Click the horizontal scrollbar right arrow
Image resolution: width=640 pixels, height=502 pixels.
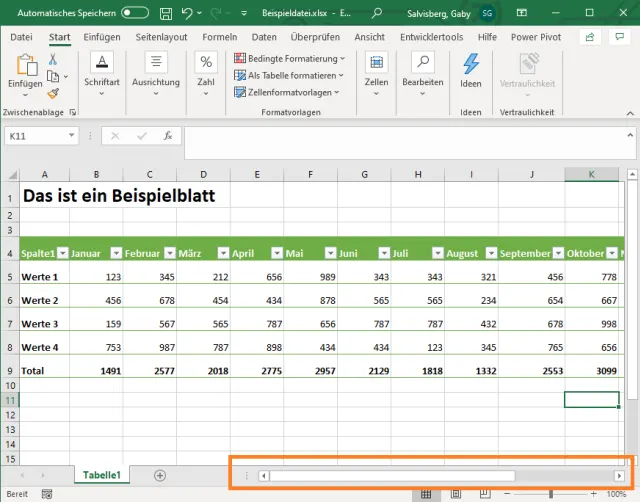(620, 476)
